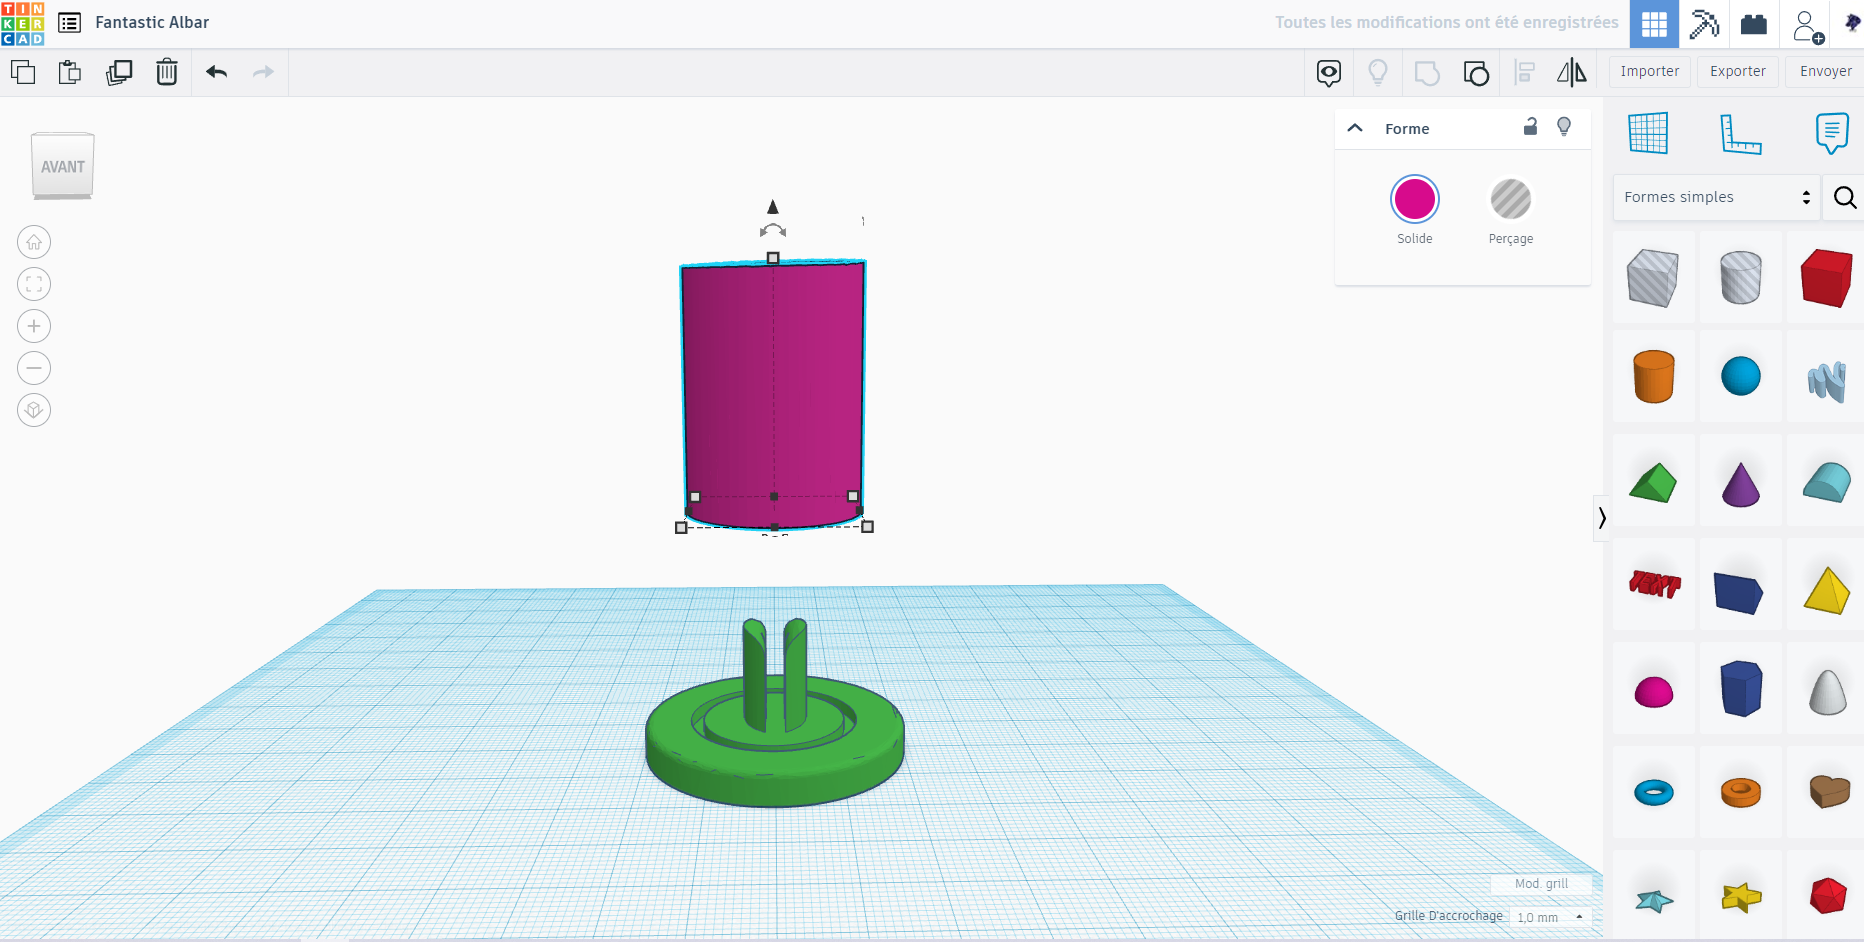Pick the dark blue polygon shape
Viewport: 1864px width, 942px height.
(x=1741, y=688)
